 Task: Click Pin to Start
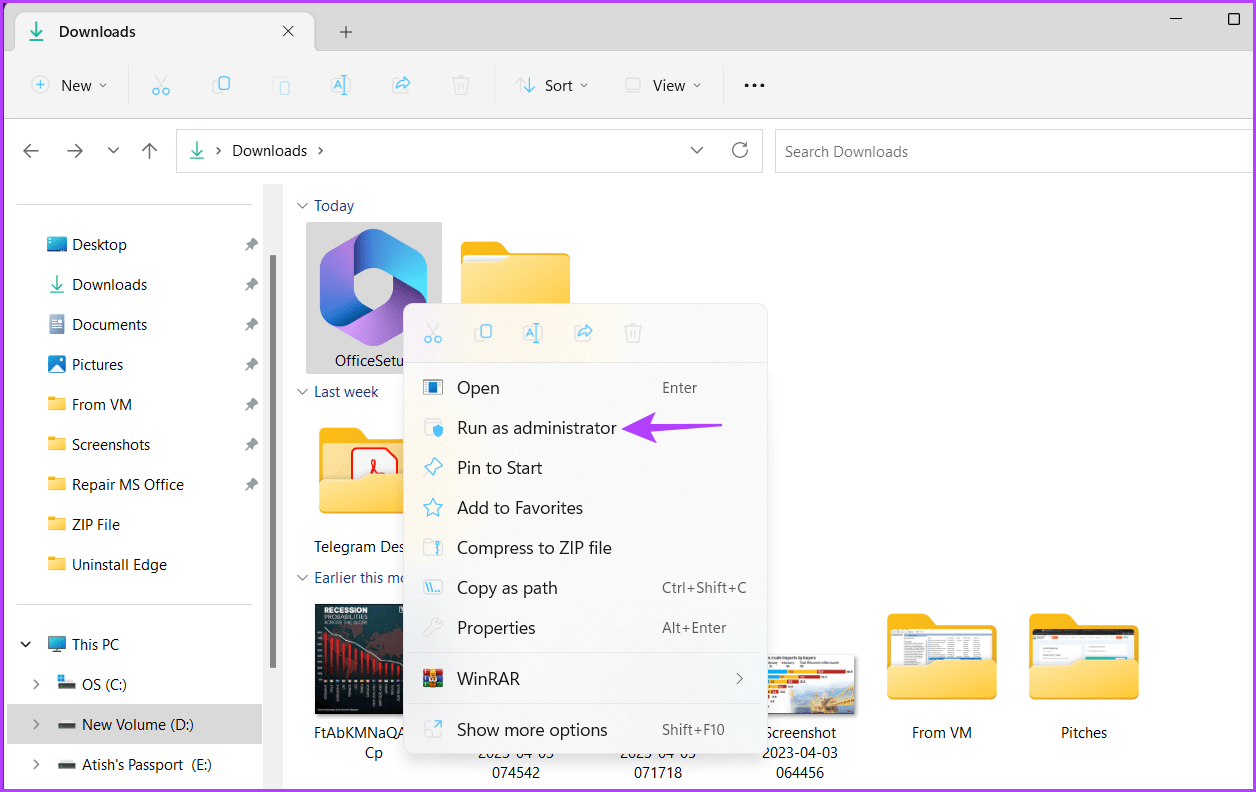[498, 467]
